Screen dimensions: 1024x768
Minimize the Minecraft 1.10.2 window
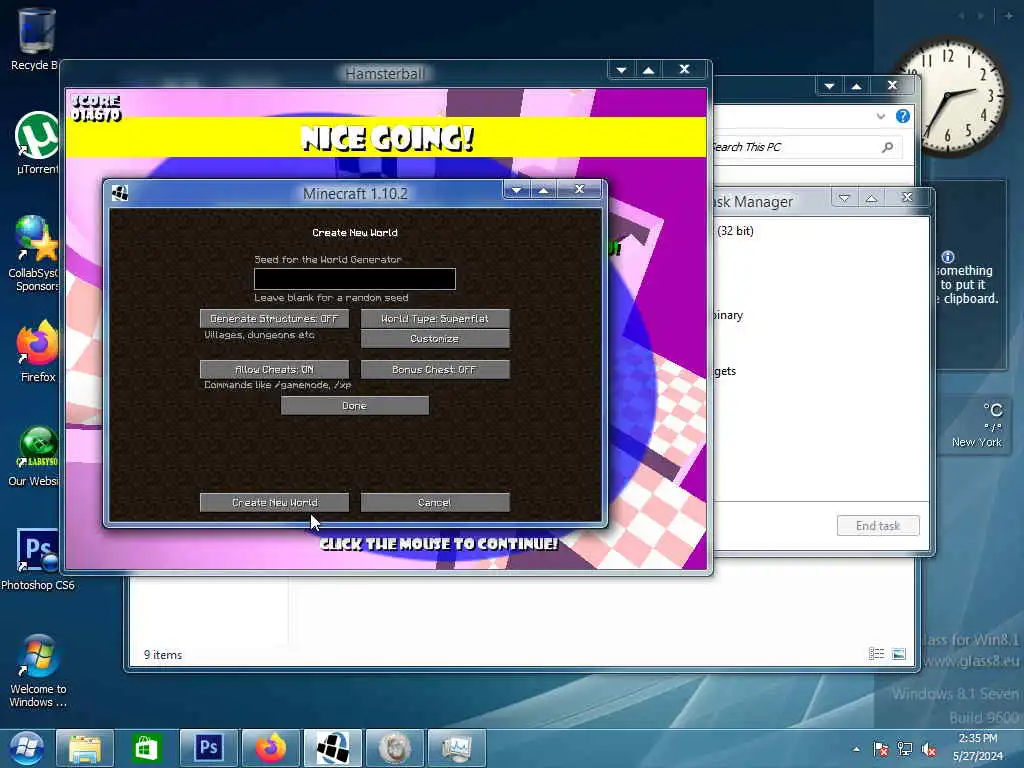pos(517,189)
